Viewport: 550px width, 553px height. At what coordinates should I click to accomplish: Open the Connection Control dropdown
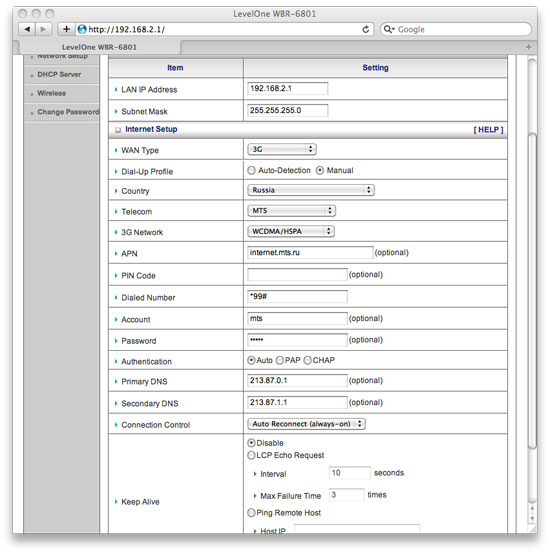click(x=306, y=424)
